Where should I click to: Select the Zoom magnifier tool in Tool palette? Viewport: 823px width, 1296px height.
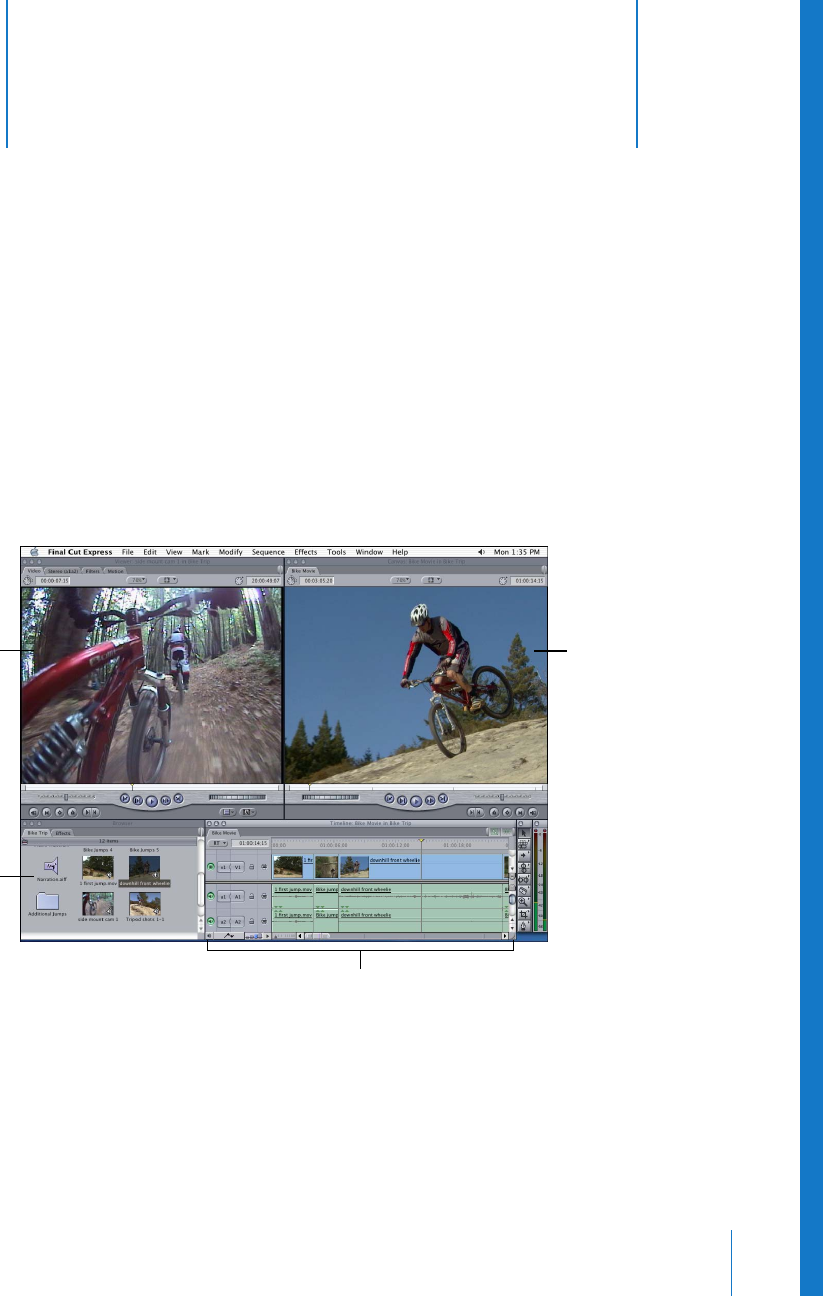coord(524,901)
